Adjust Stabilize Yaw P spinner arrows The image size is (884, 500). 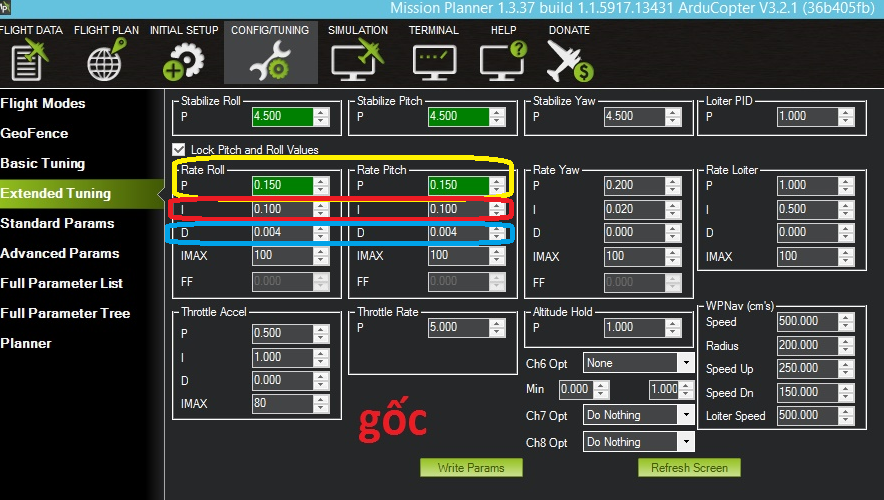click(673, 116)
